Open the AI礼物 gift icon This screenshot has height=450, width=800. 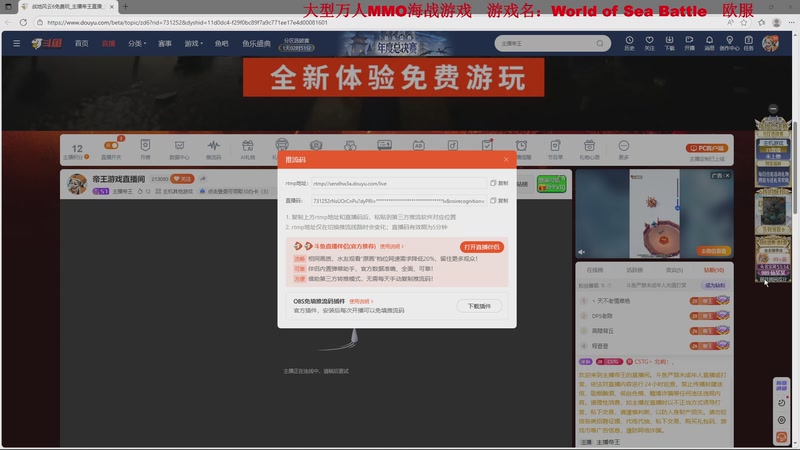point(247,149)
